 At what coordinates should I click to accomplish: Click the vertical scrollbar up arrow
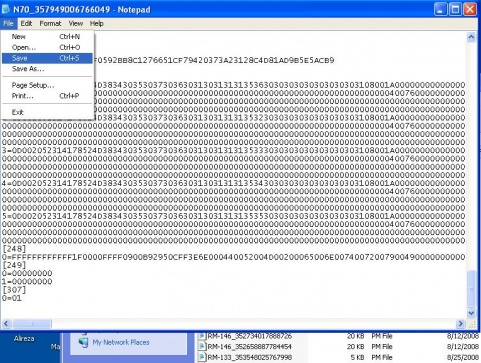471,37
